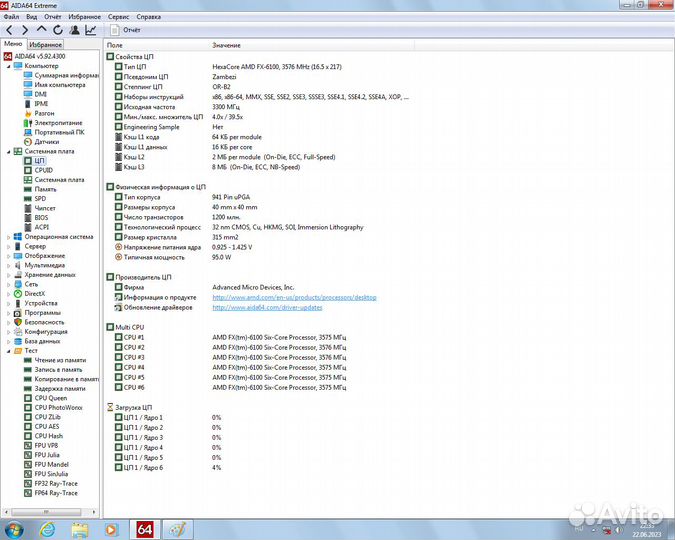
Task: Launch Internet Explorer from taskbar
Action: pos(47,529)
